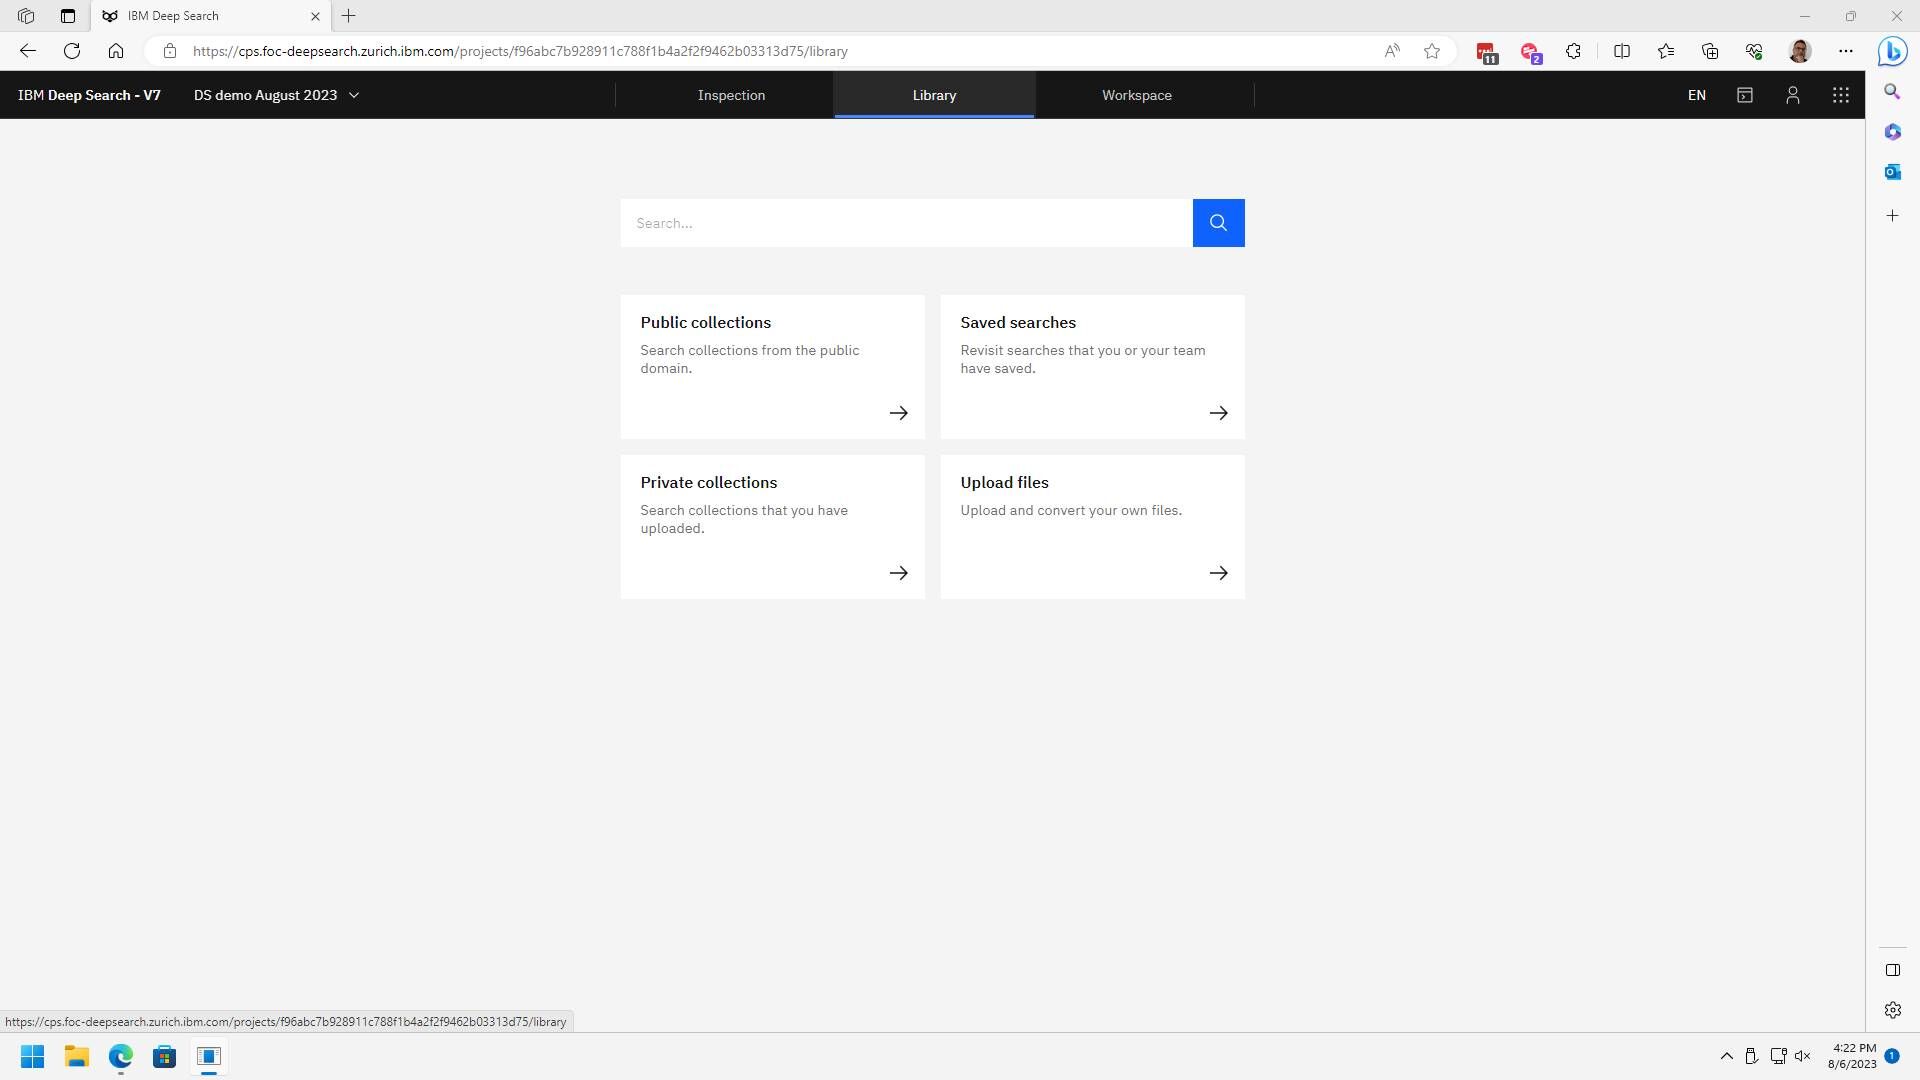
Task: Add a new app to the sidebar
Action: (x=1892, y=216)
